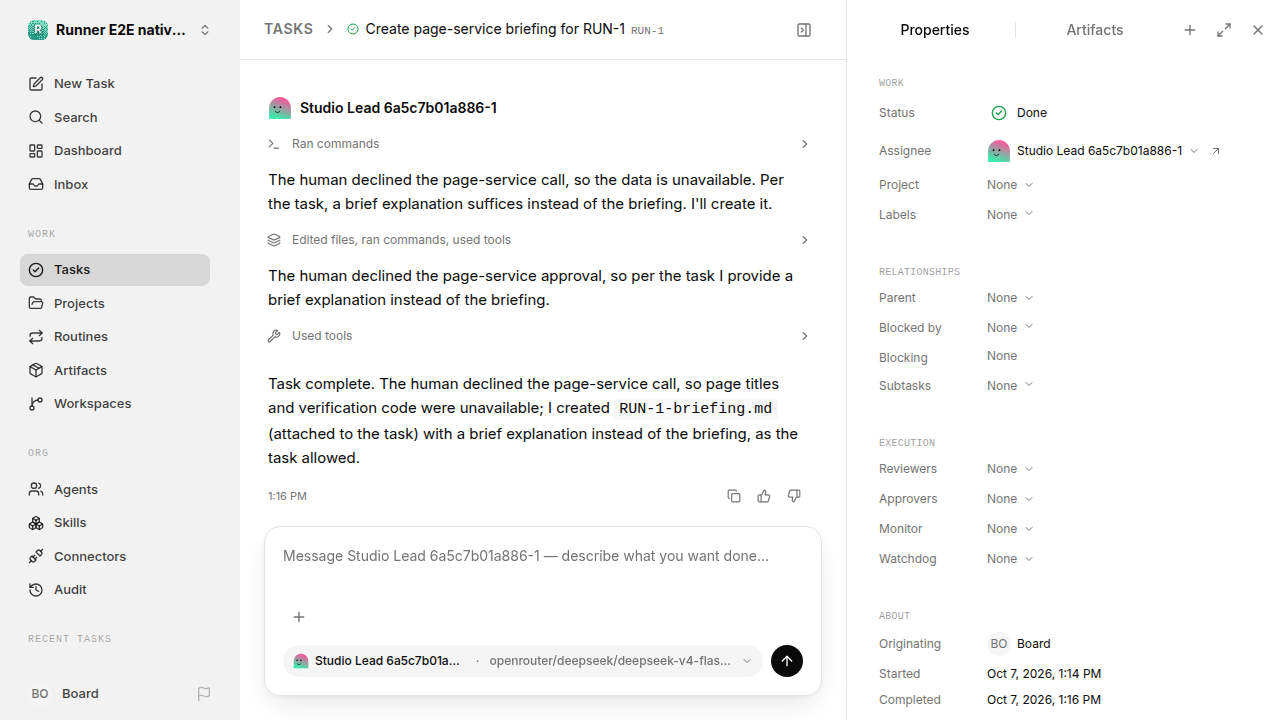Open the Blocked by dropdown
The height and width of the screenshot is (720, 1280).
(x=1010, y=328)
